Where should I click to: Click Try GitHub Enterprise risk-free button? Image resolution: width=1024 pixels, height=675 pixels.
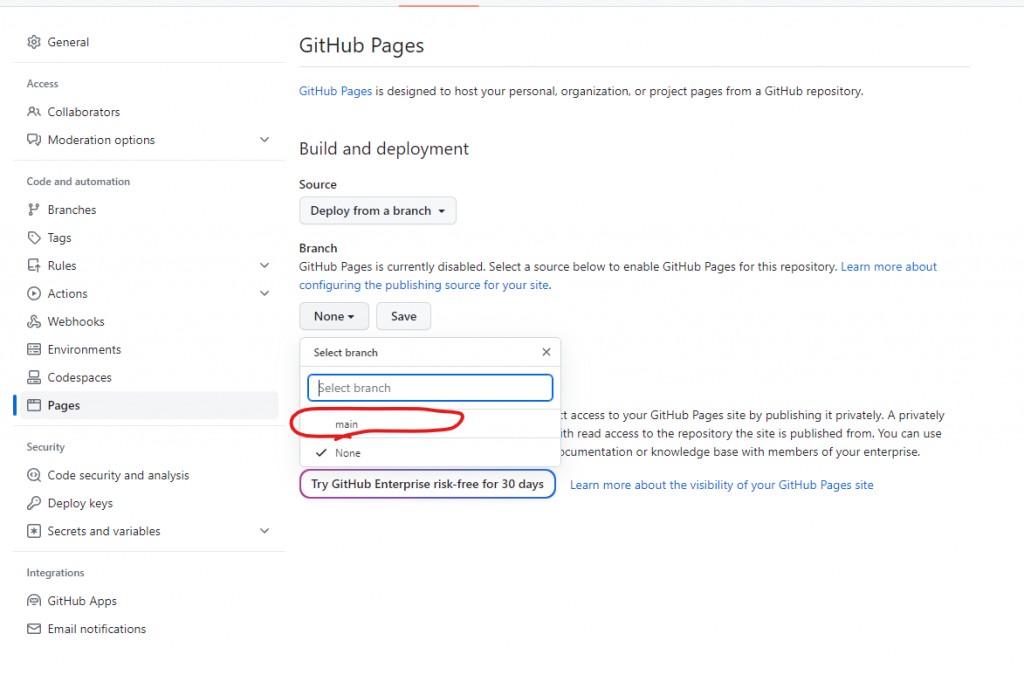click(427, 484)
